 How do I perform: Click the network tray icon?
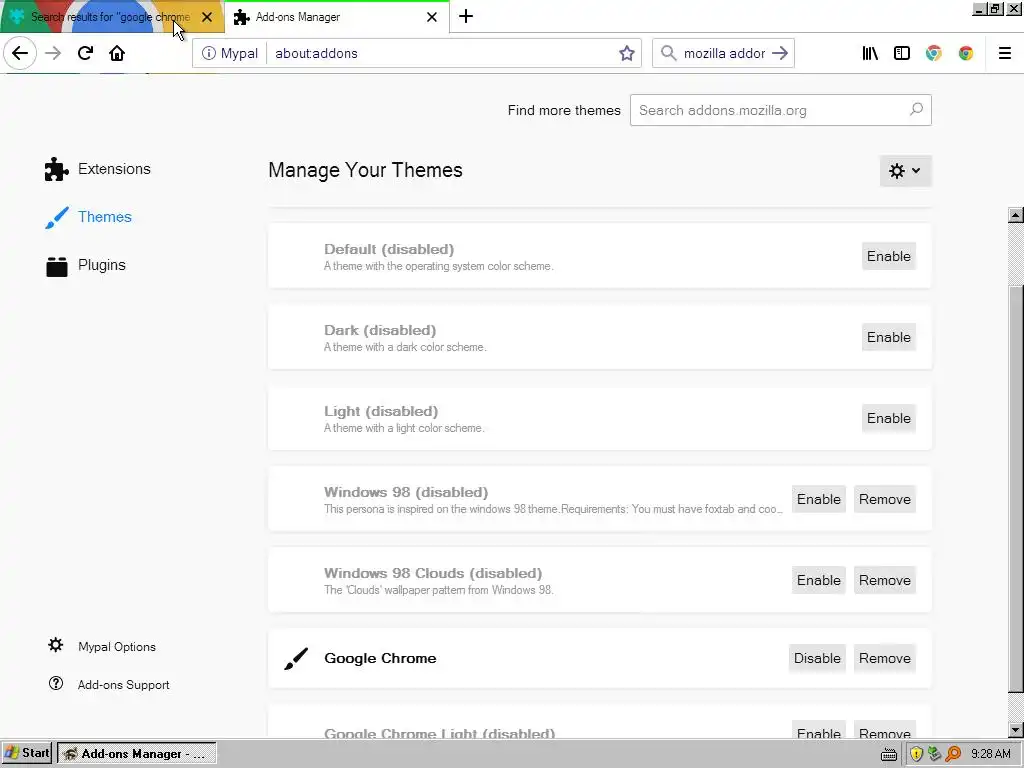(935, 754)
